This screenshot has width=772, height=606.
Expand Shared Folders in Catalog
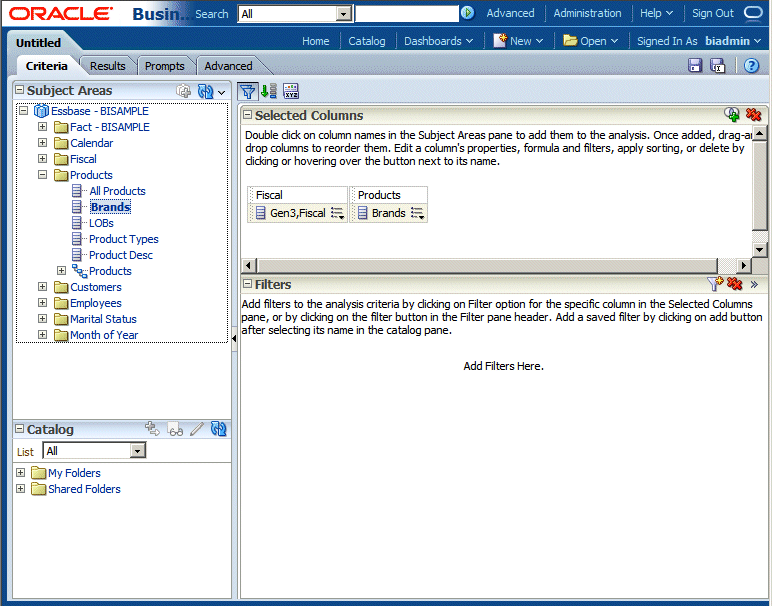(21, 489)
